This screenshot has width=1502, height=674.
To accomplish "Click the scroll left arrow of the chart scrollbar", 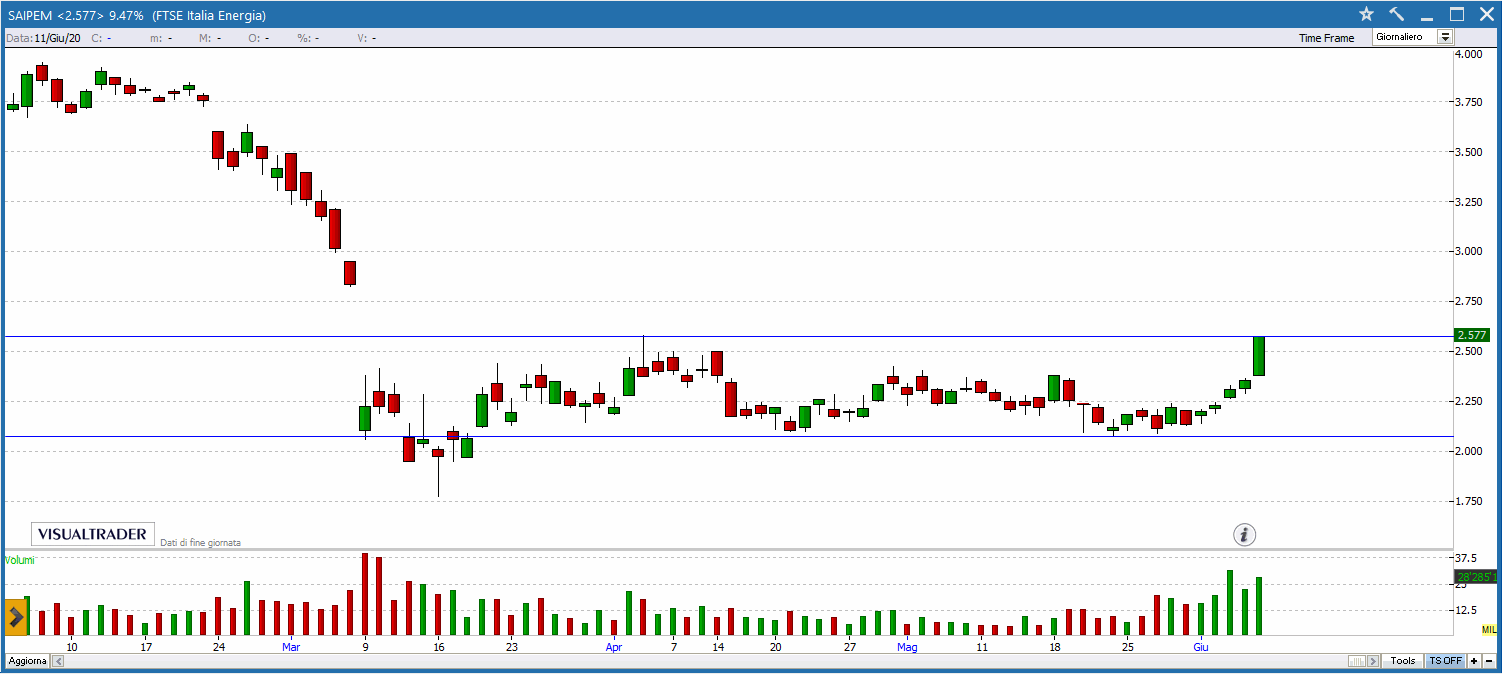I will [x=58, y=661].
